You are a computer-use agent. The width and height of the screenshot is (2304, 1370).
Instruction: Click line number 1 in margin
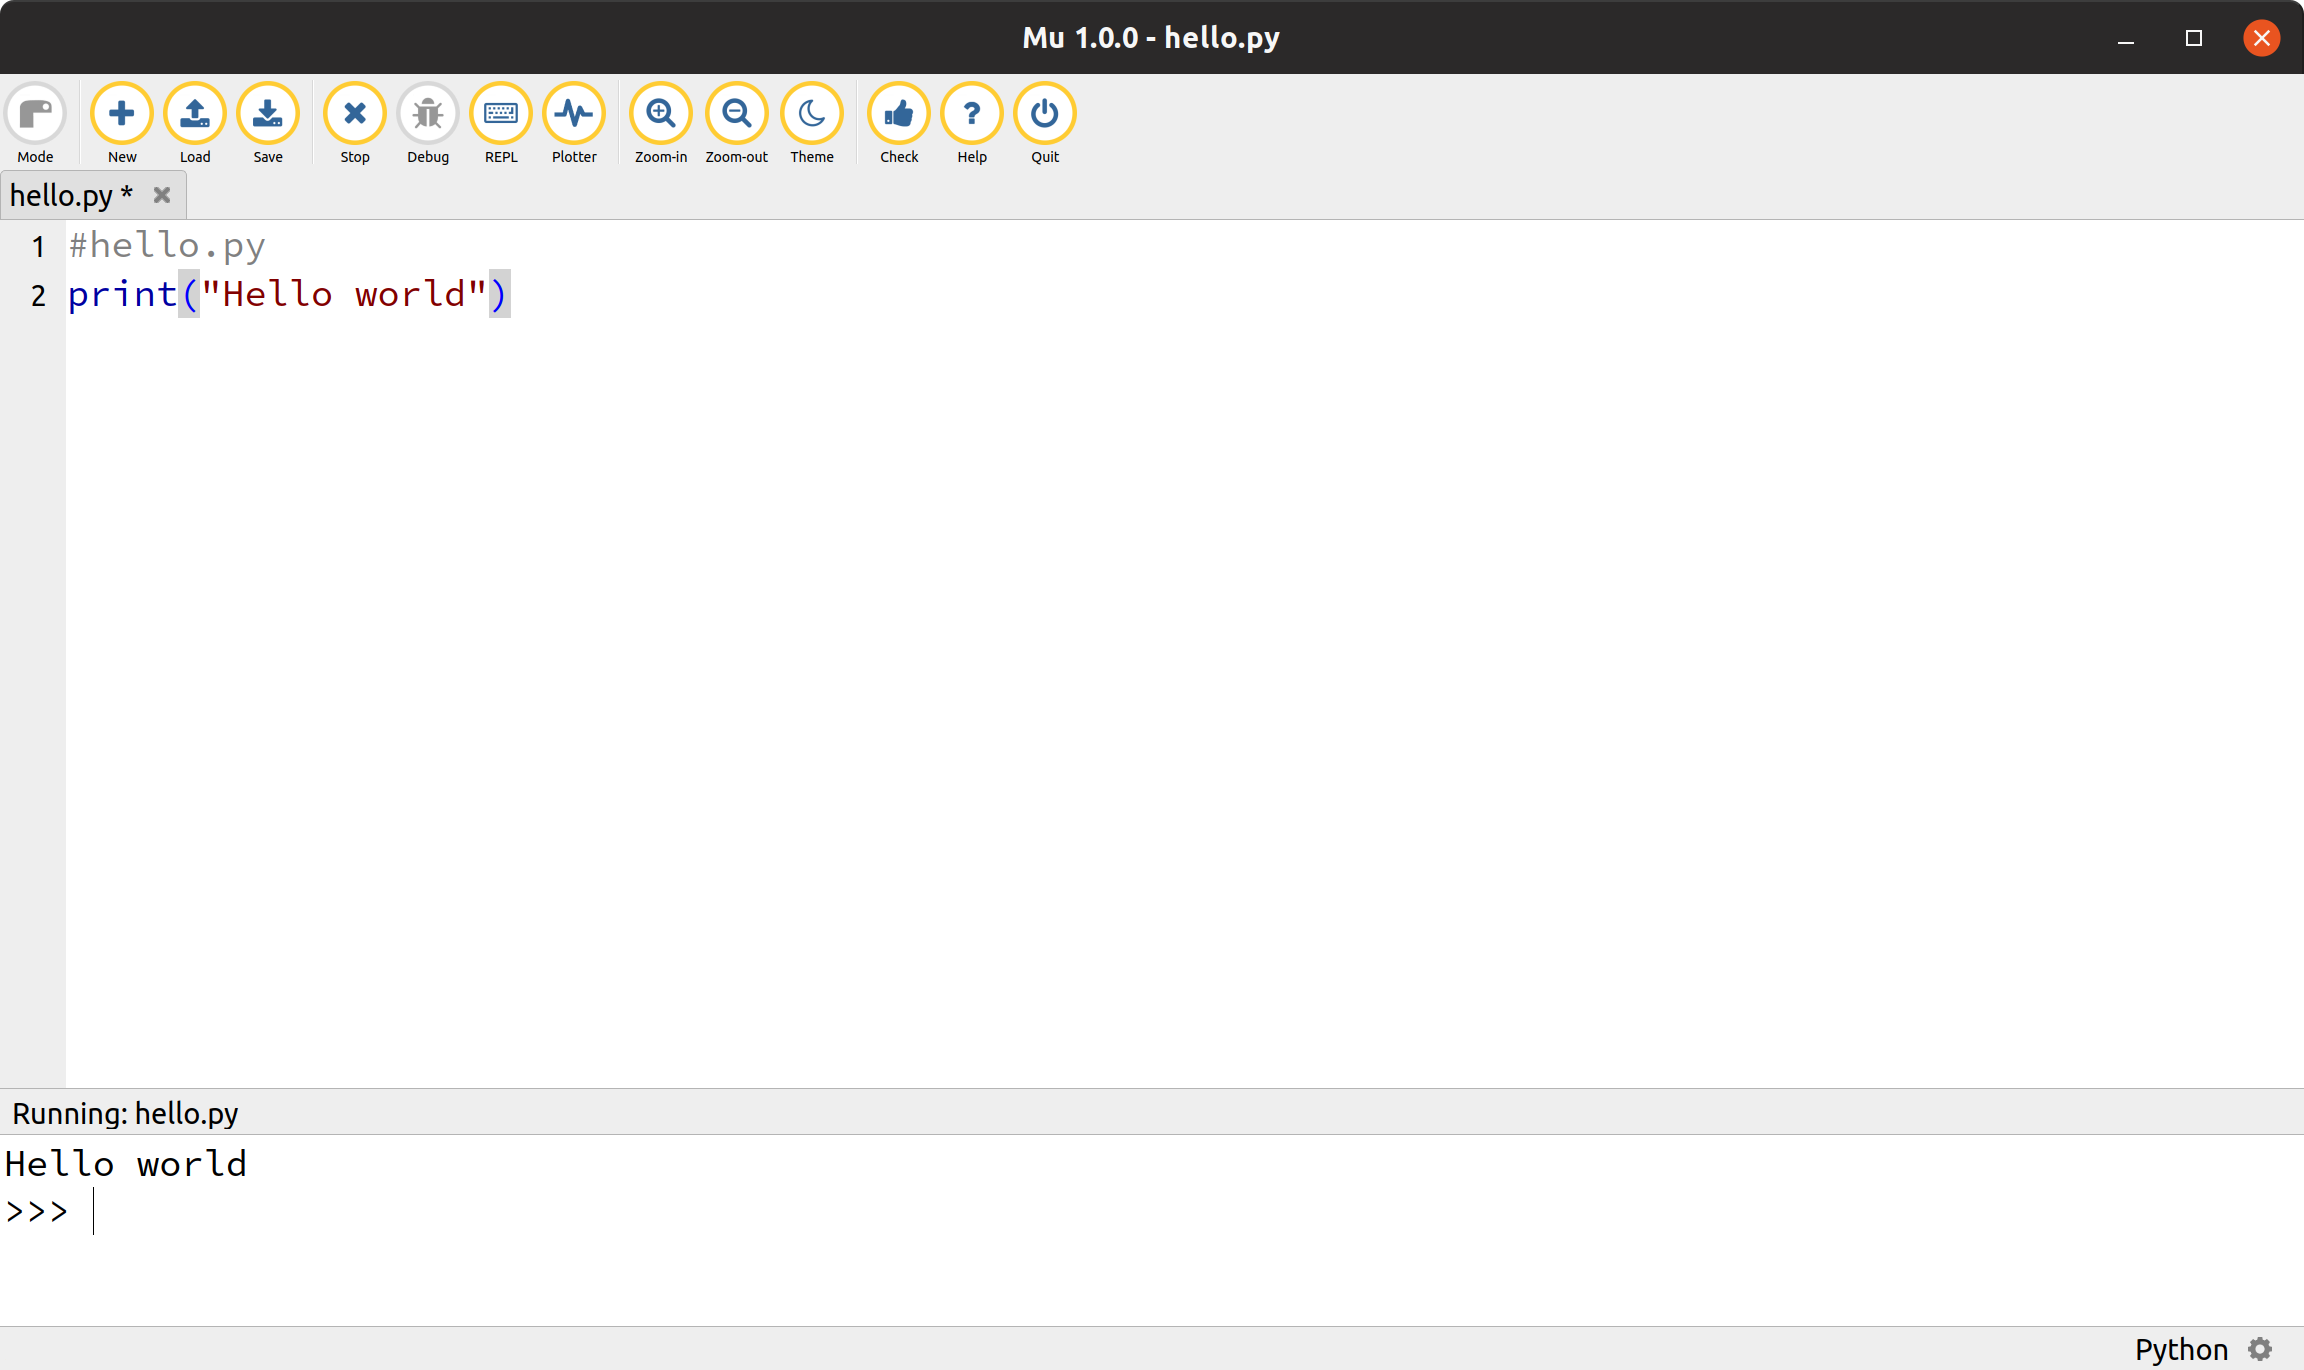tap(38, 246)
